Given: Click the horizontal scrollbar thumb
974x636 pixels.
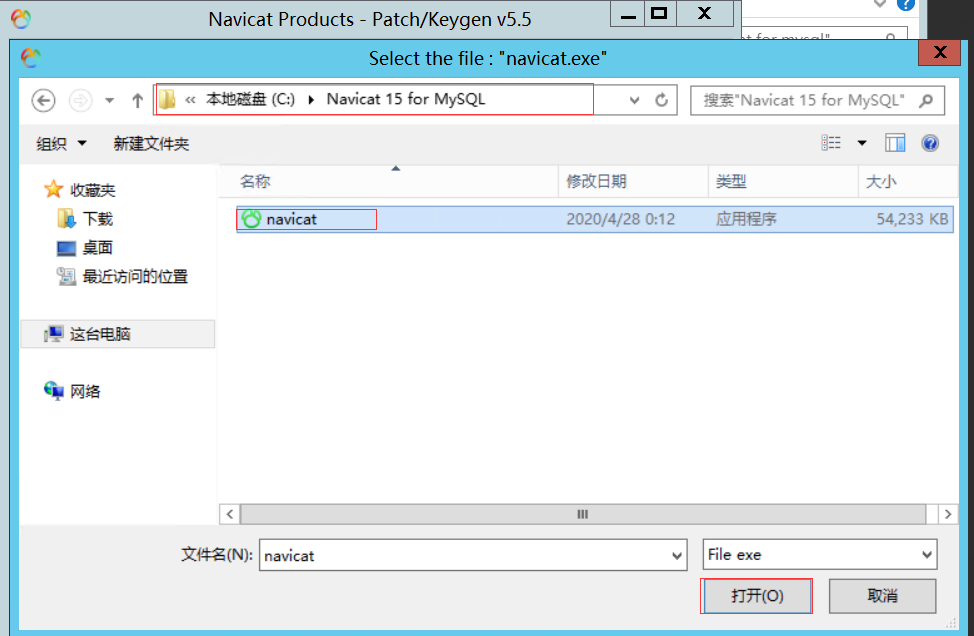Looking at the screenshot, I should click(x=583, y=514).
